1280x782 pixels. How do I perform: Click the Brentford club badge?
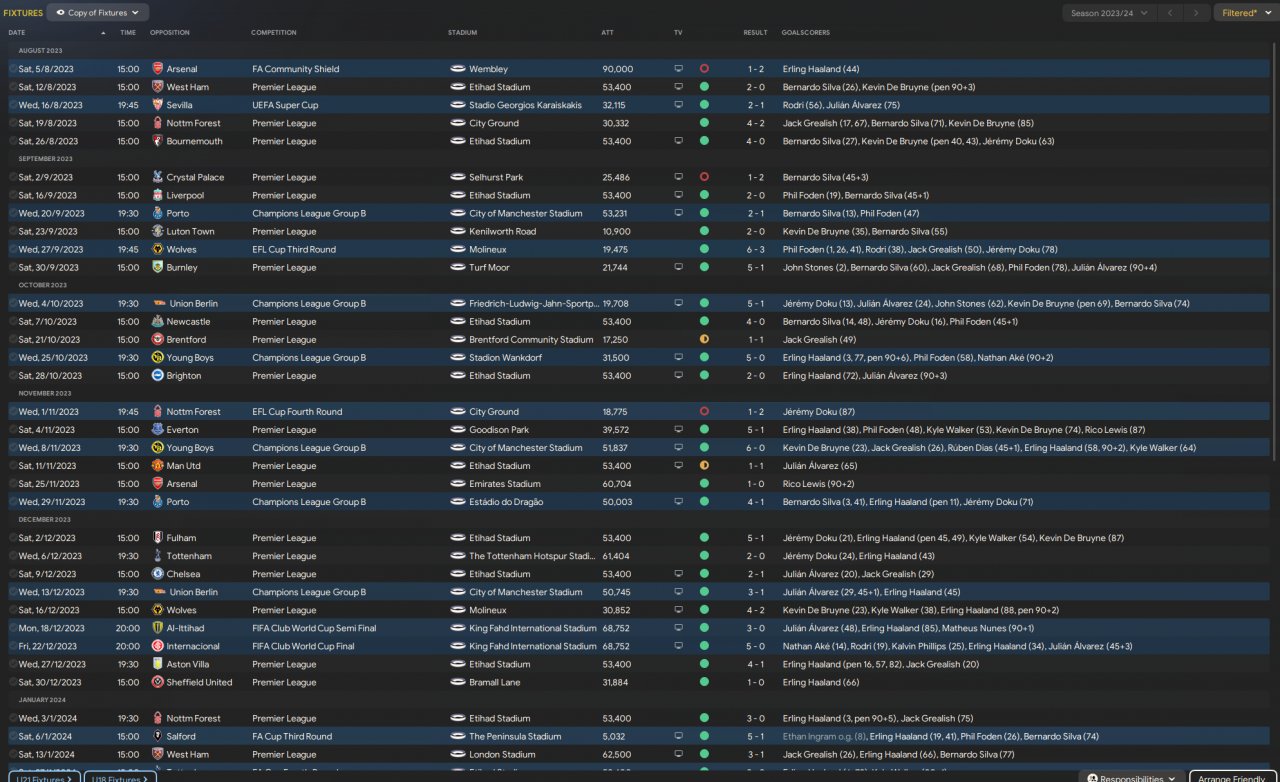click(x=158, y=339)
